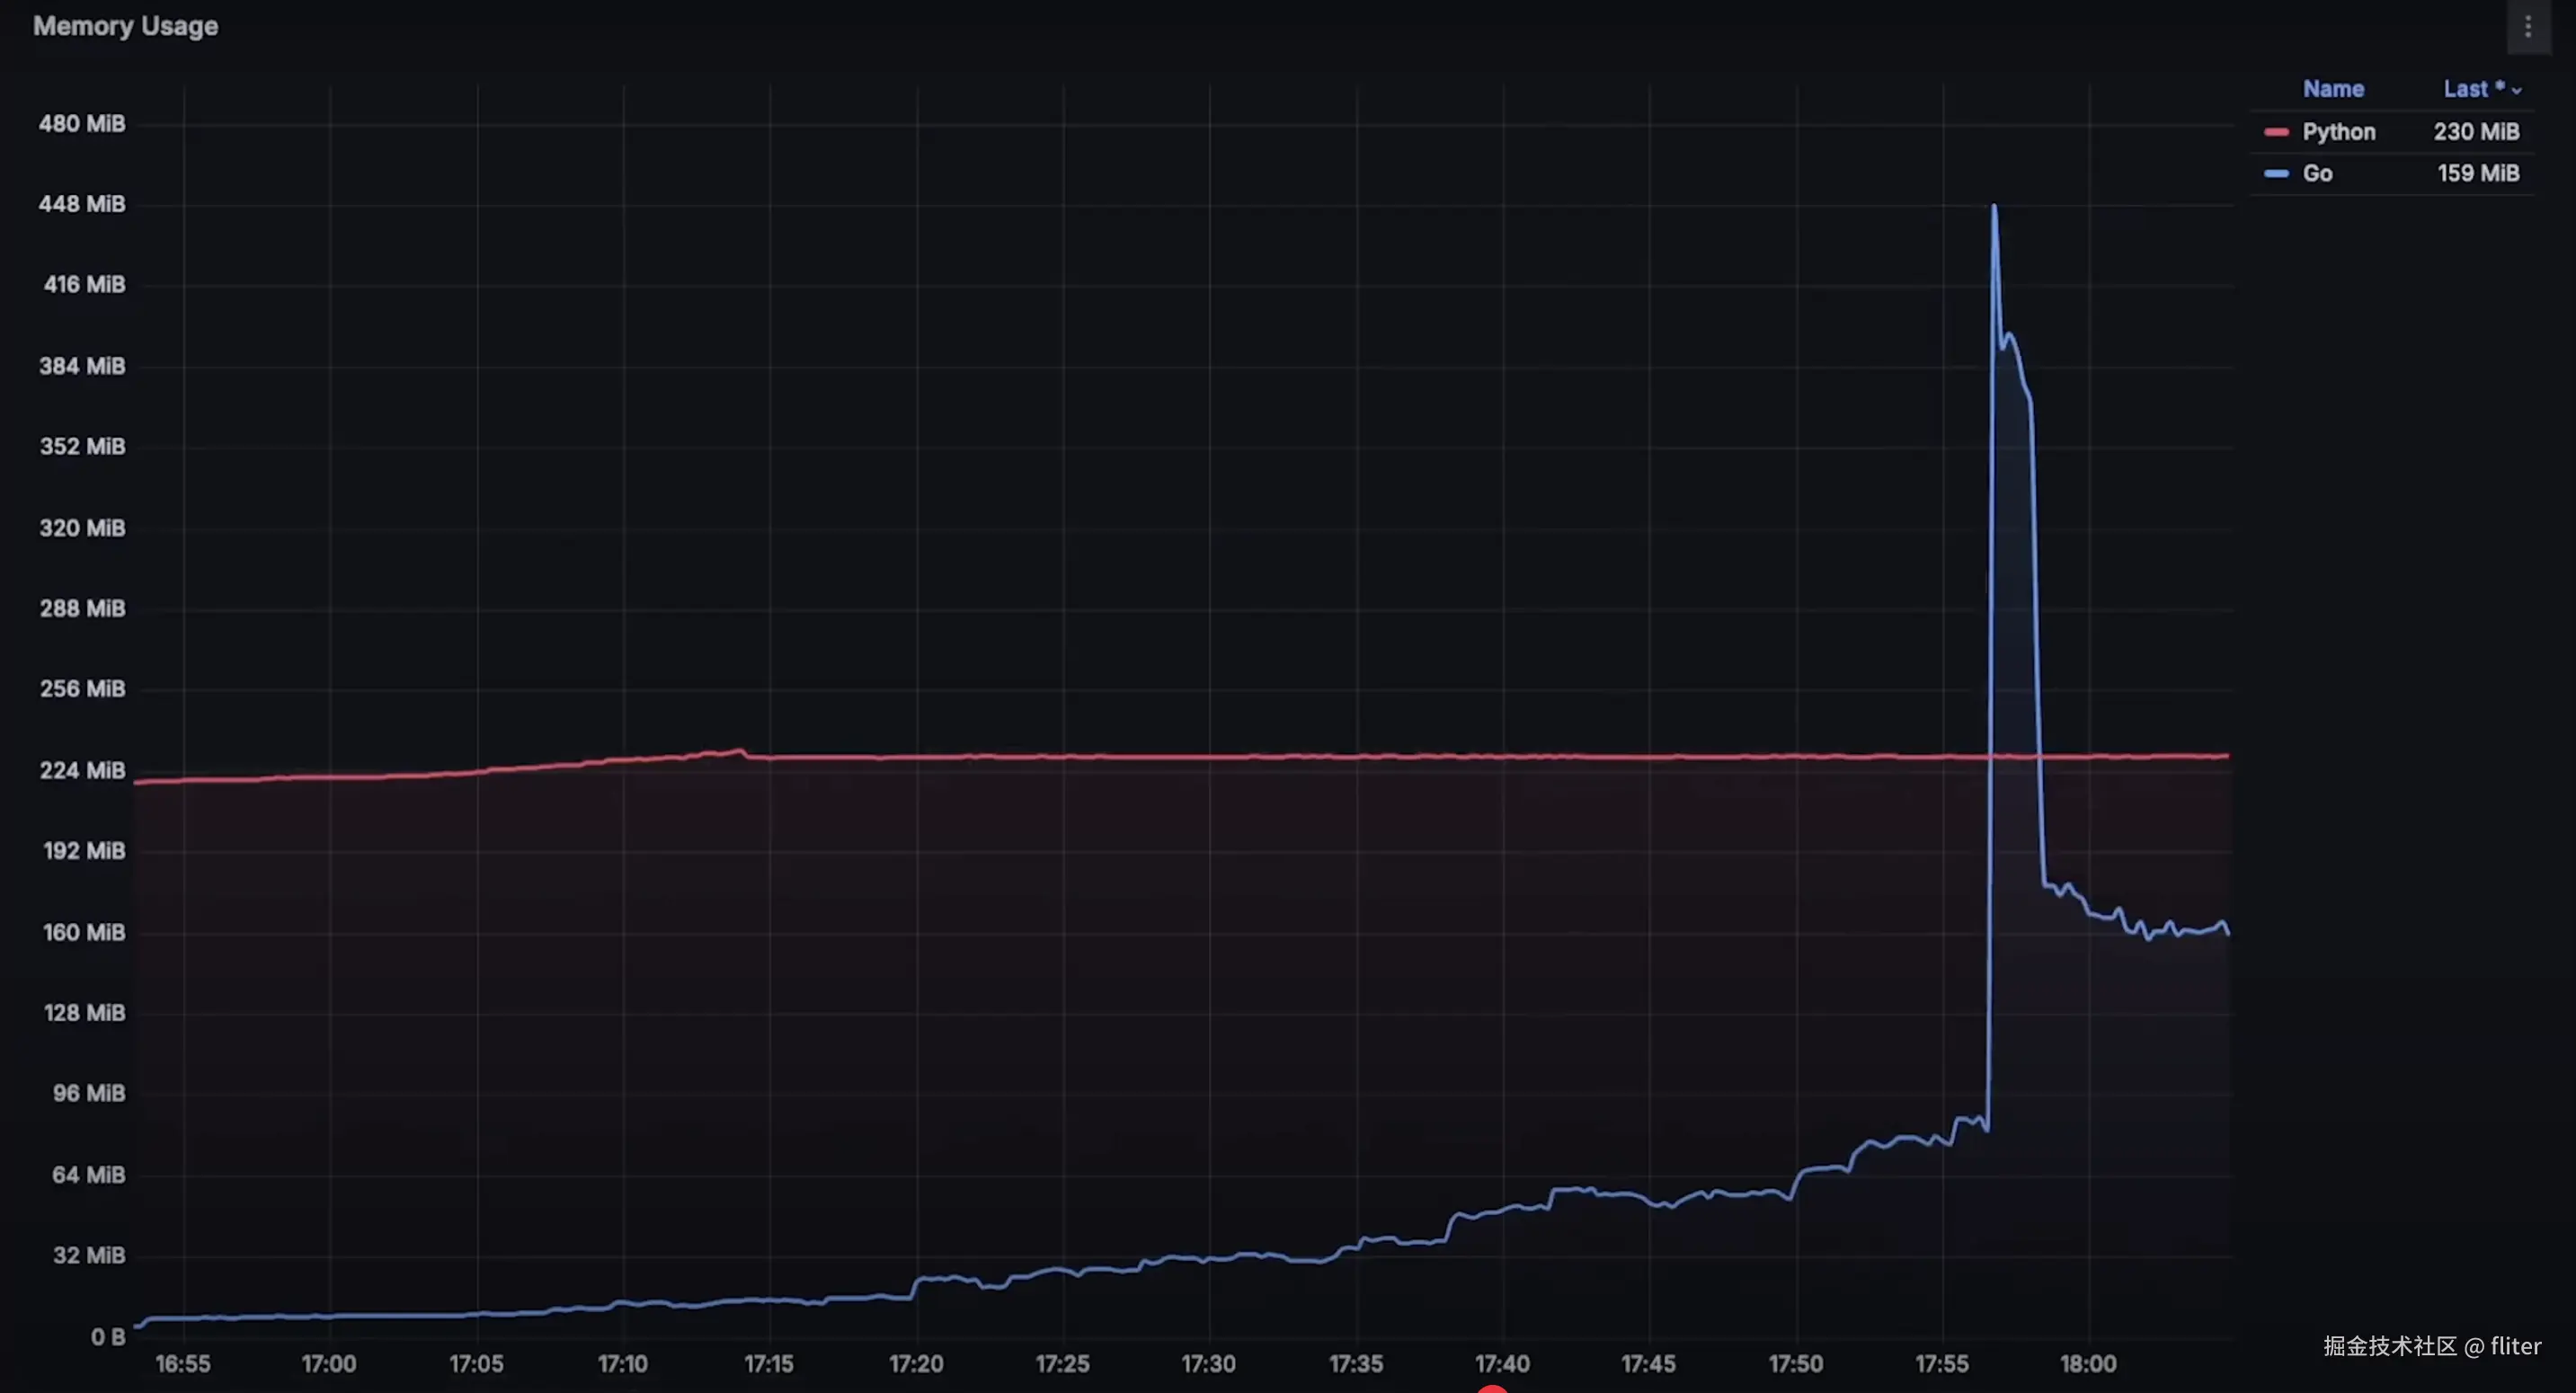Click the 224 MiB y-axis label
This screenshot has width=2576, height=1393.
82,770
